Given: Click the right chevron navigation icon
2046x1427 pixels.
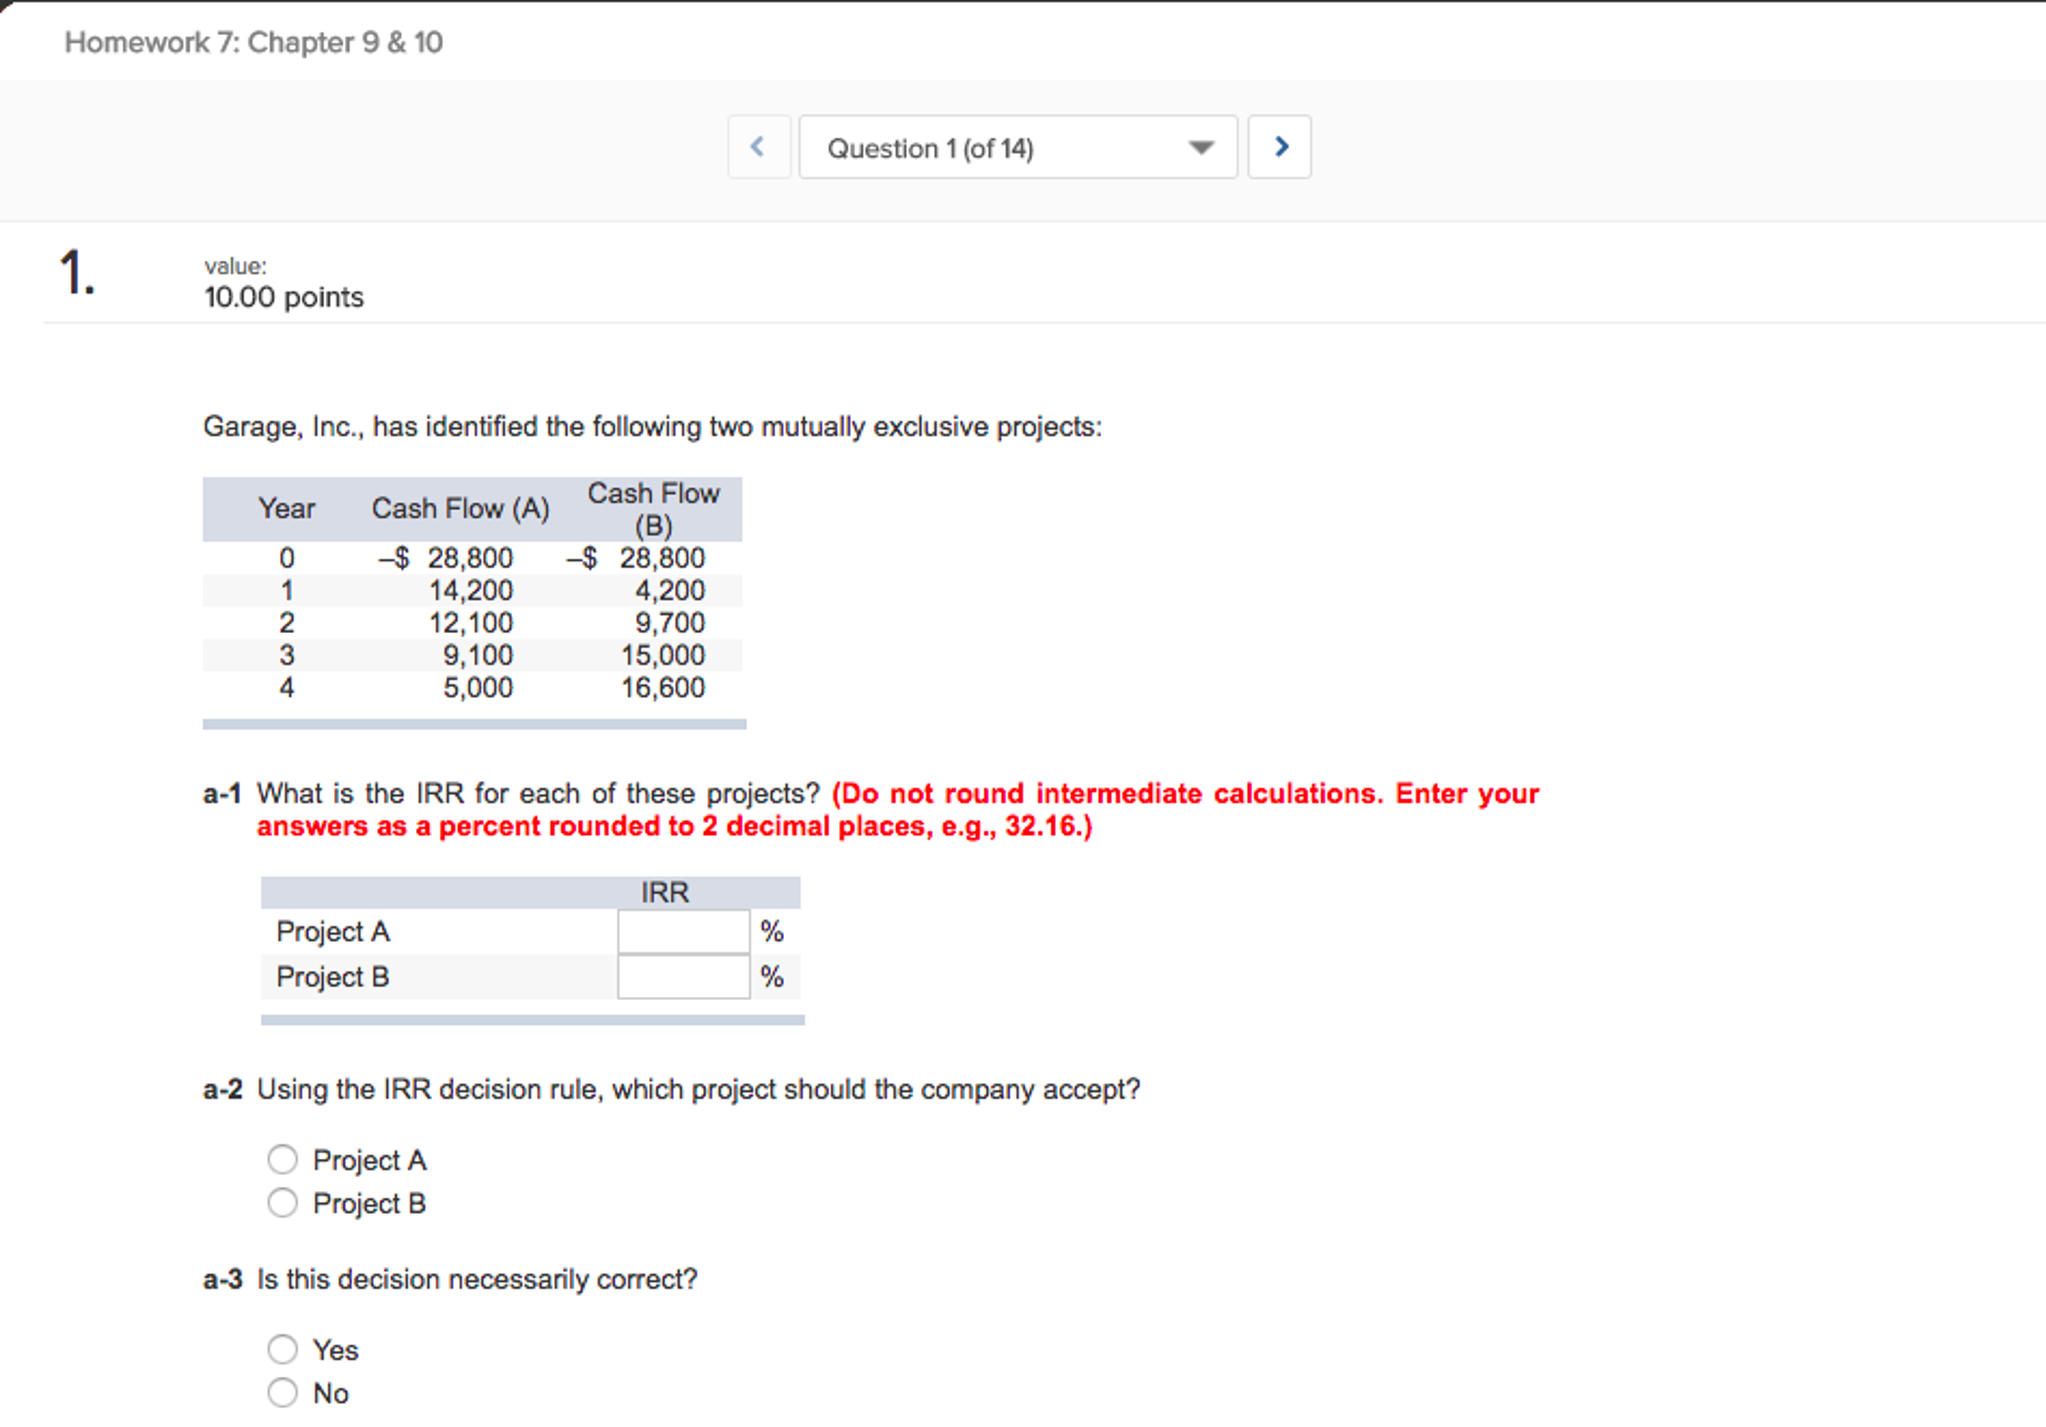Looking at the screenshot, I should [1280, 146].
